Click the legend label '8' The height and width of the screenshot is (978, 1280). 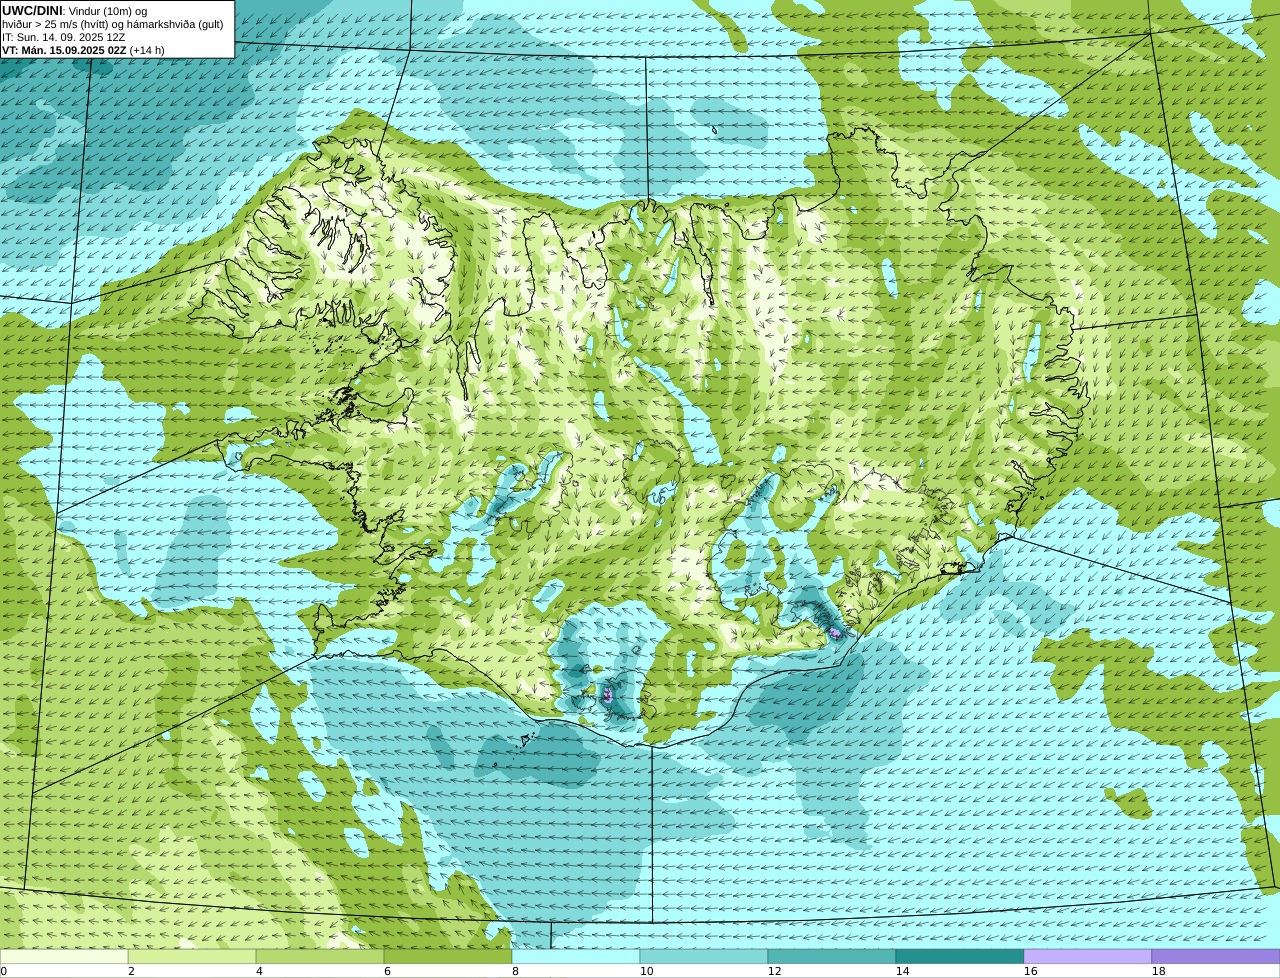(x=515, y=971)
